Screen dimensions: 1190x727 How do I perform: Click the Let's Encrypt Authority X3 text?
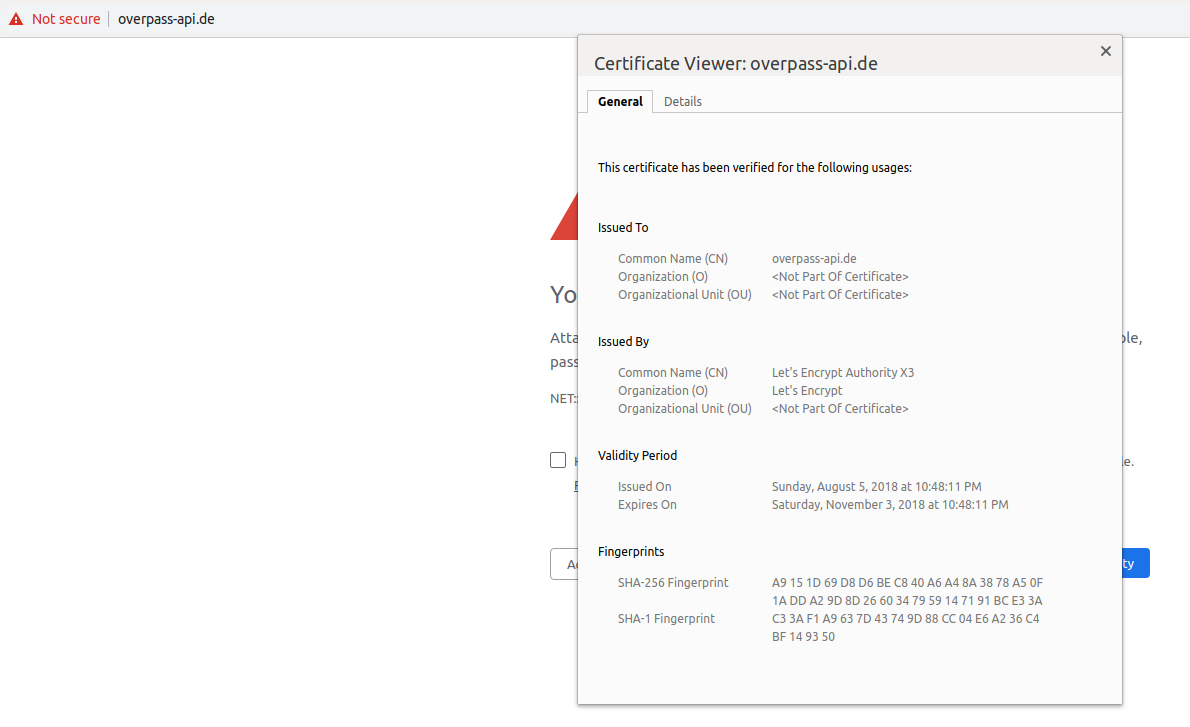click(843, 372)
